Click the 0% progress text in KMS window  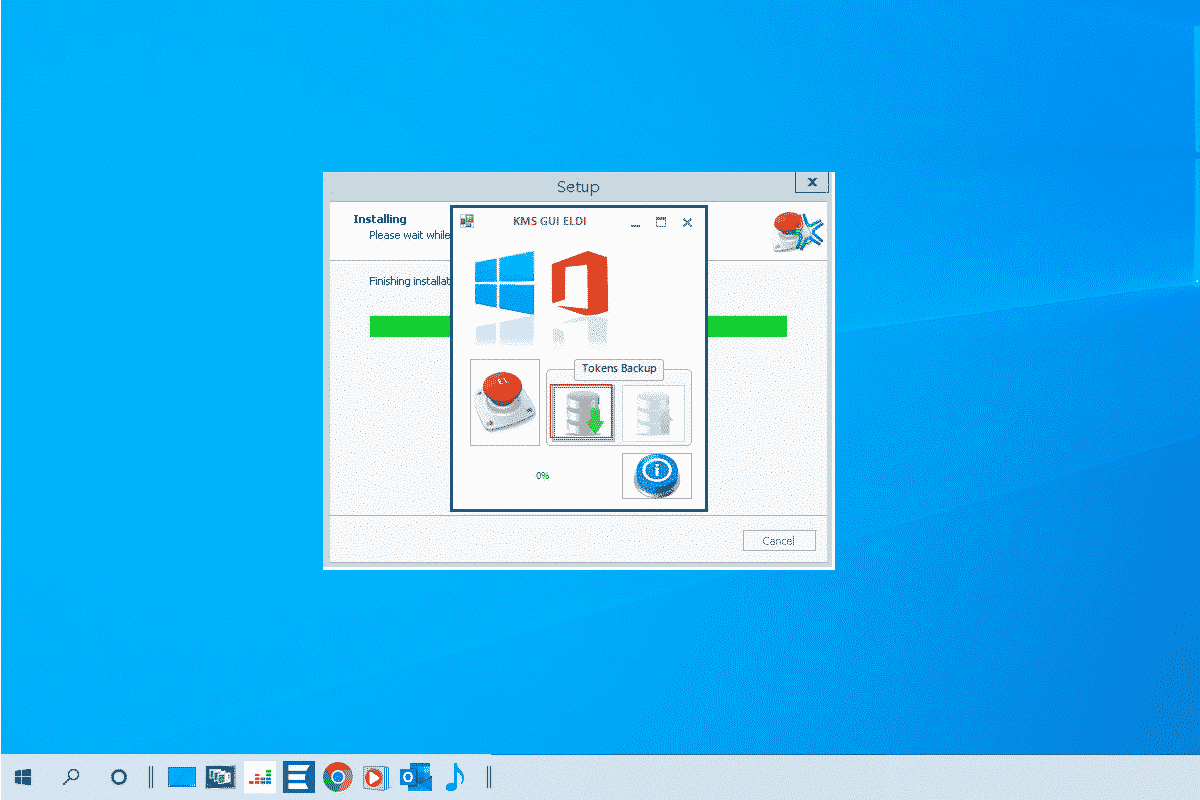point(542,476)
